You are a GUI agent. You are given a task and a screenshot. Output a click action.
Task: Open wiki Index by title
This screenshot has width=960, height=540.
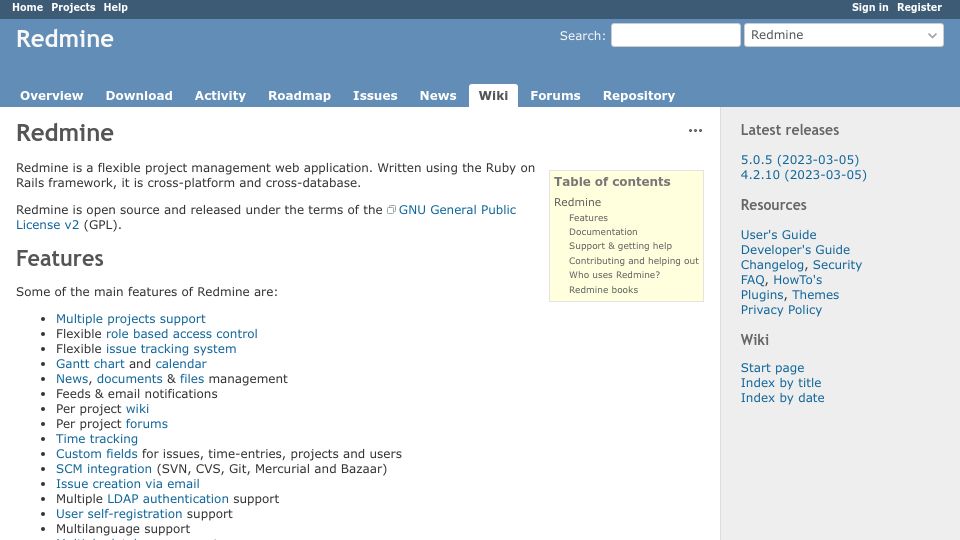click(x=781, y=383)
